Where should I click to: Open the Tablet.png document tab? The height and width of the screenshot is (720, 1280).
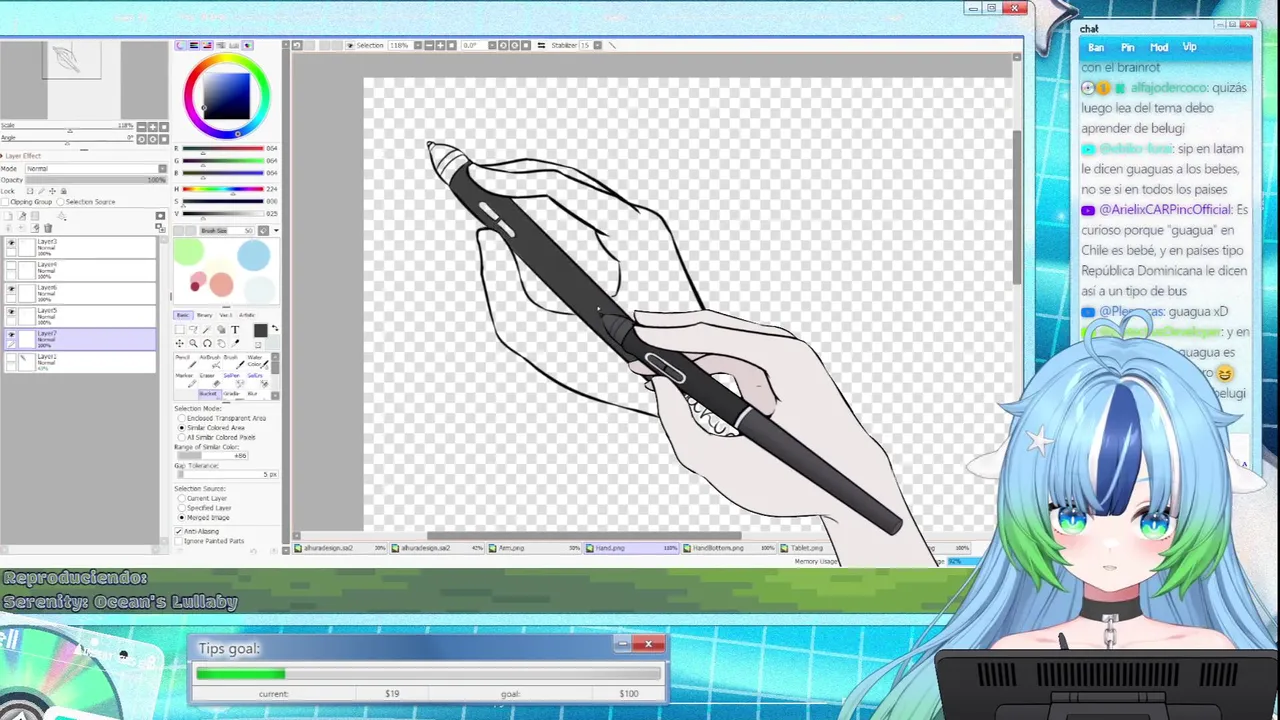click(x=806, y=548)
